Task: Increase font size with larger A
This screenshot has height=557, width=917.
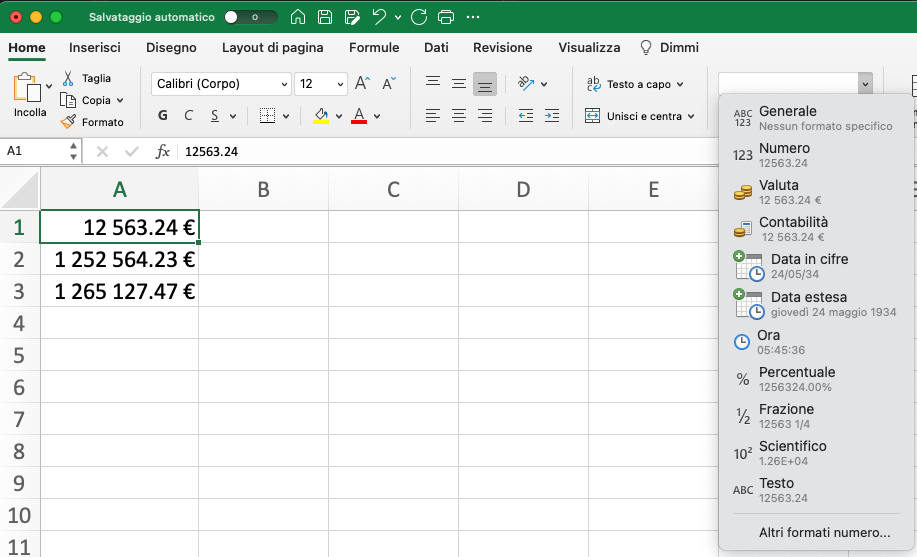Action: (x=362, y=84)
